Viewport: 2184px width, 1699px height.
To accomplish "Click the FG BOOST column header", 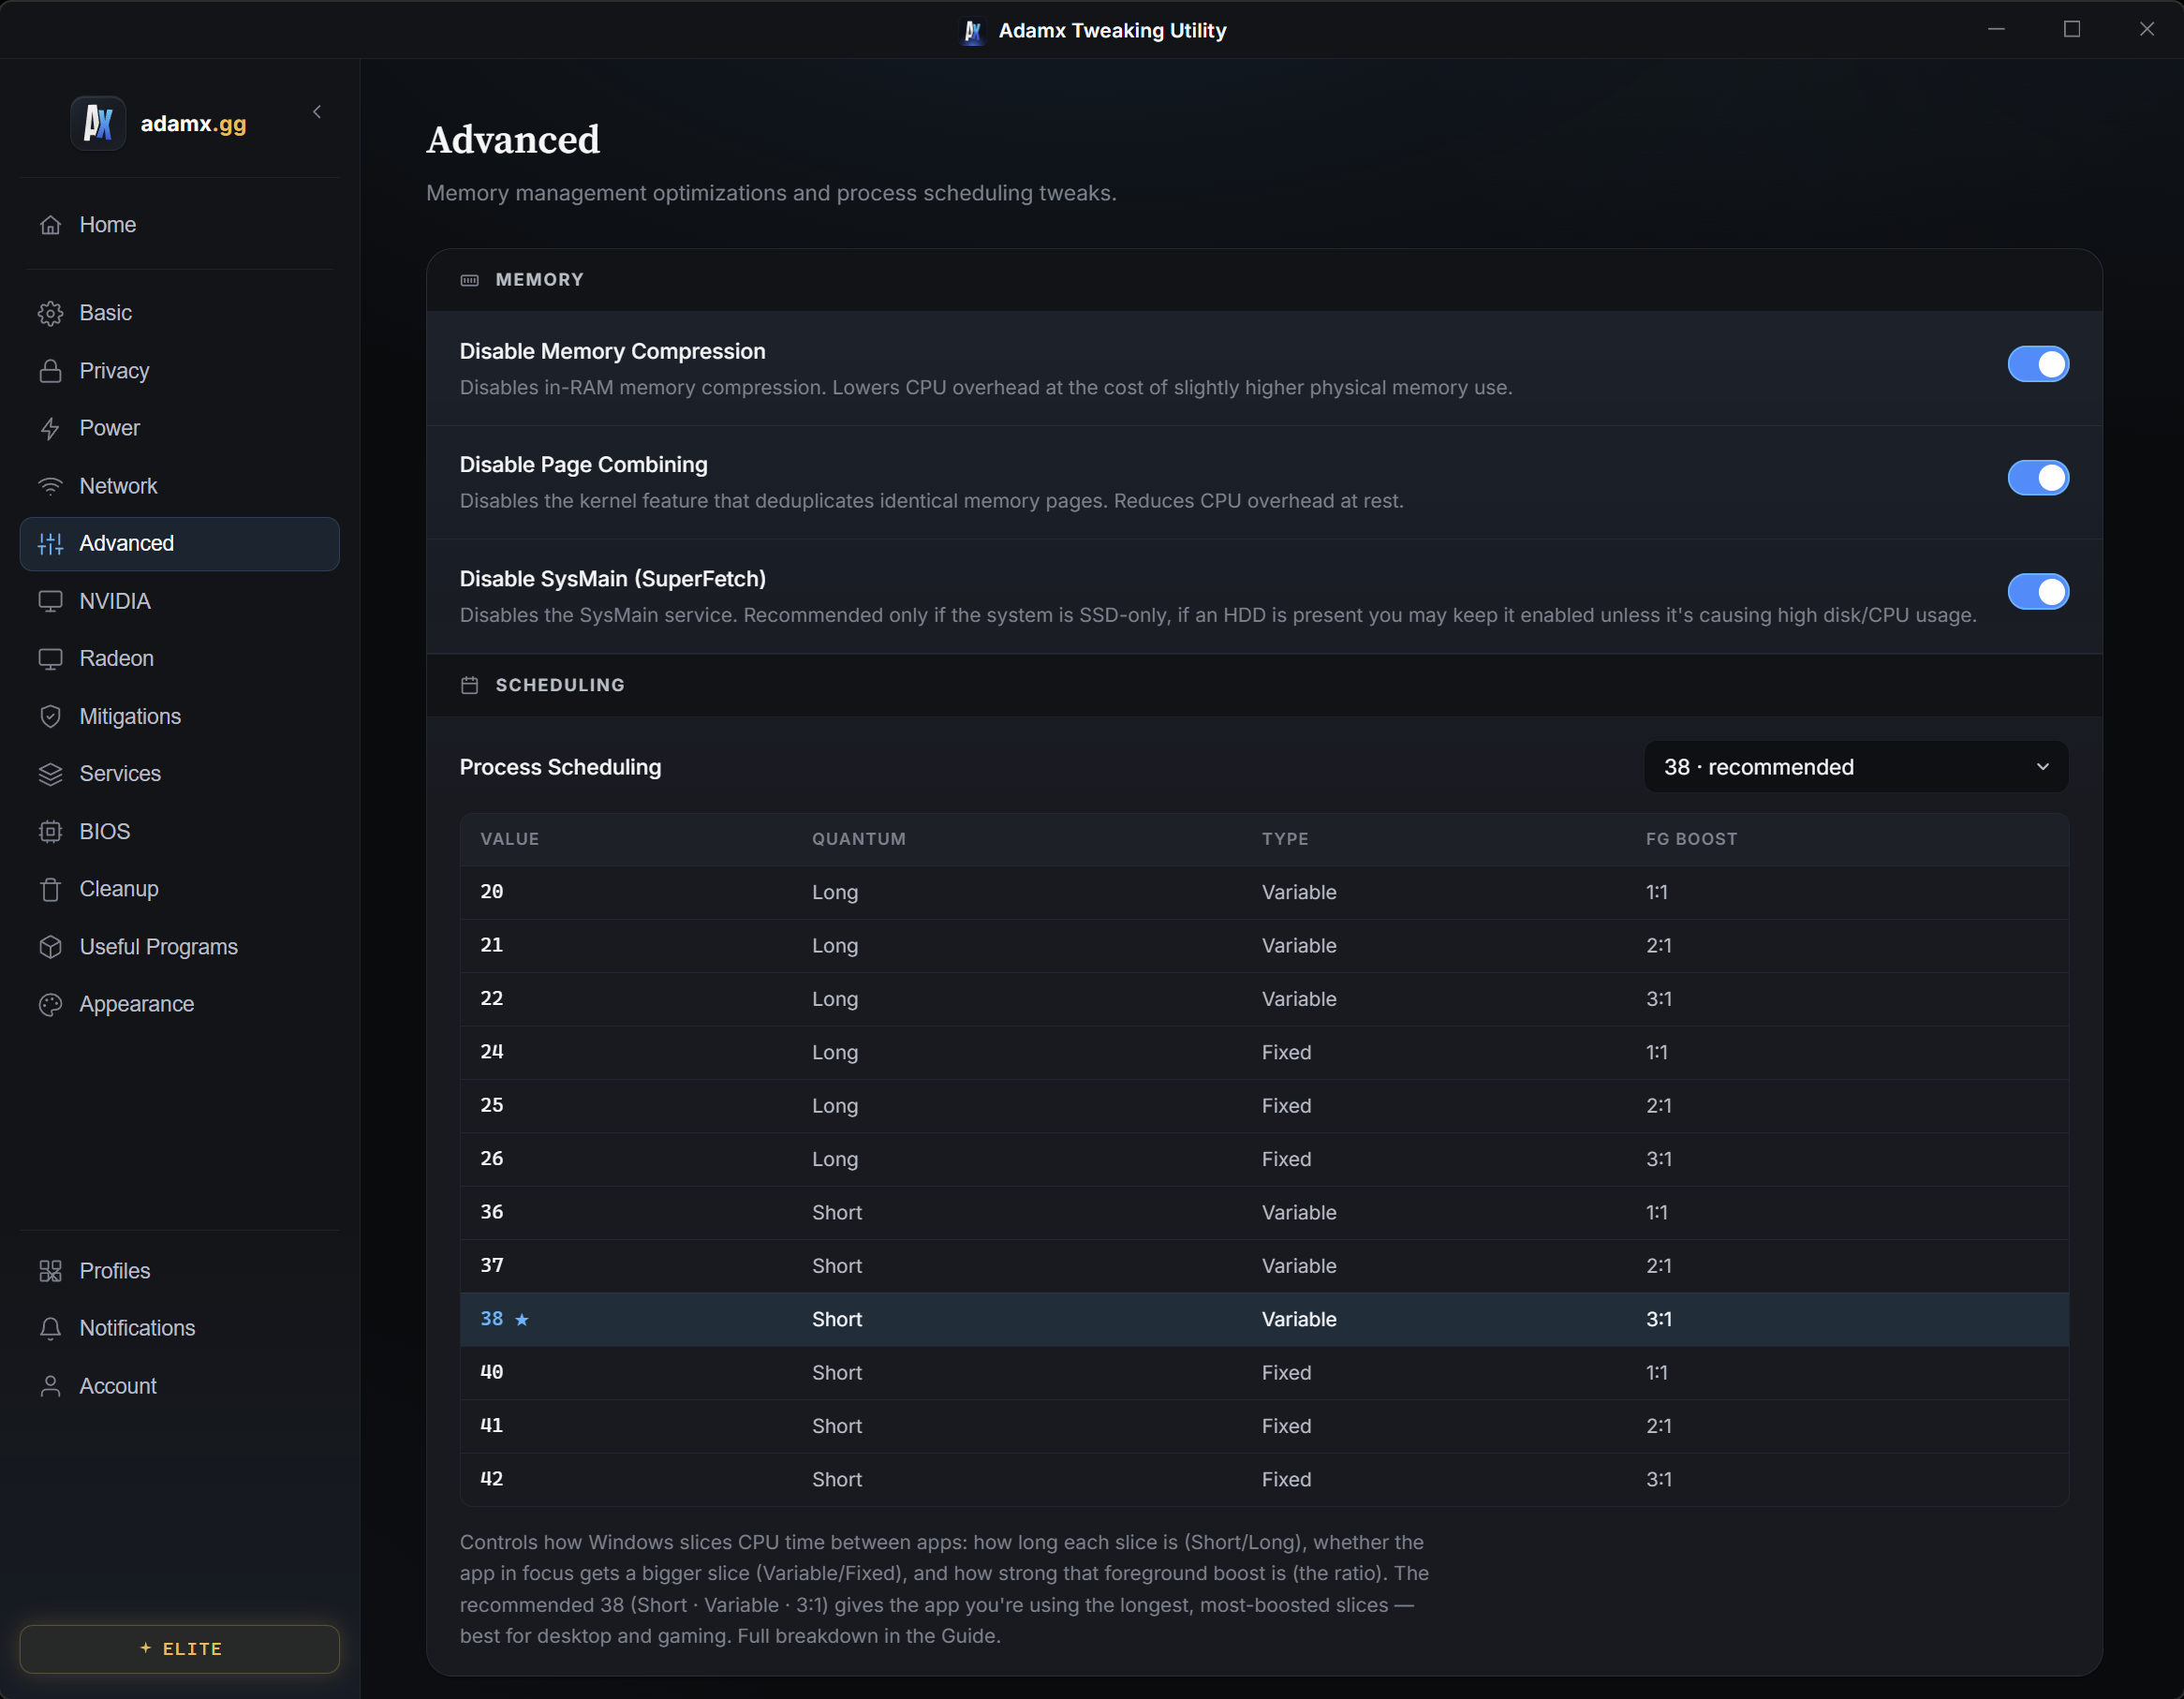I will (1691, 839).
